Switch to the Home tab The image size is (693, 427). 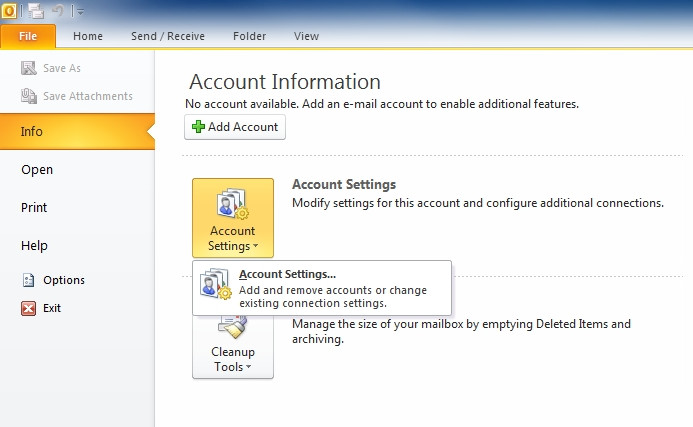pos(88,36)
